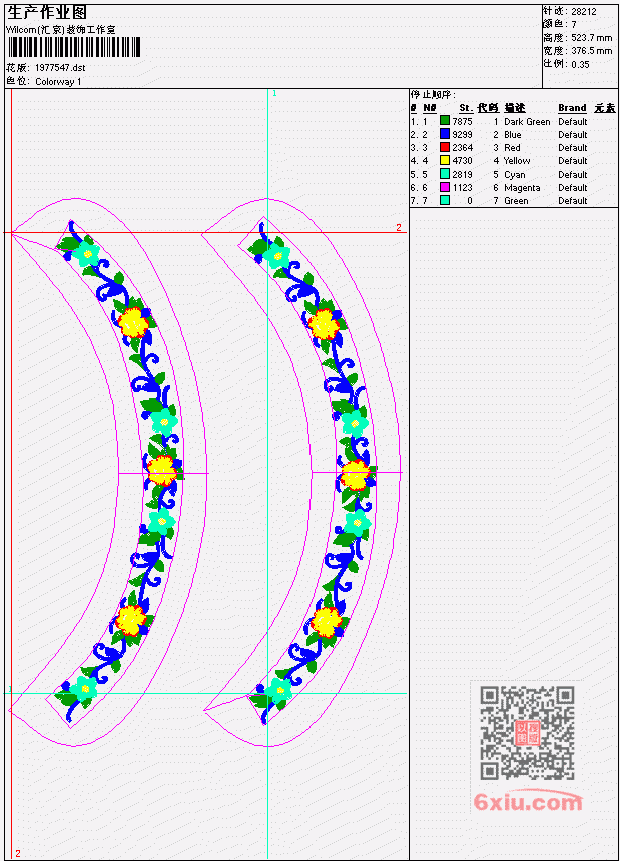Image resolution: width=620 pixels, height=861 pixels.
Task: Select the swatch in row 7 Green
Action: 445,200
